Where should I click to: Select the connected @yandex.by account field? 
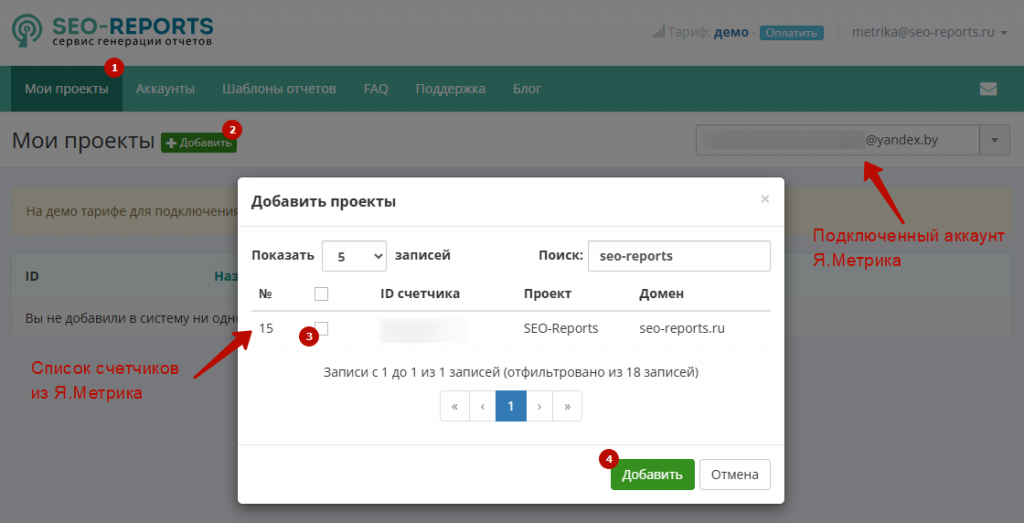pos(838,140)
